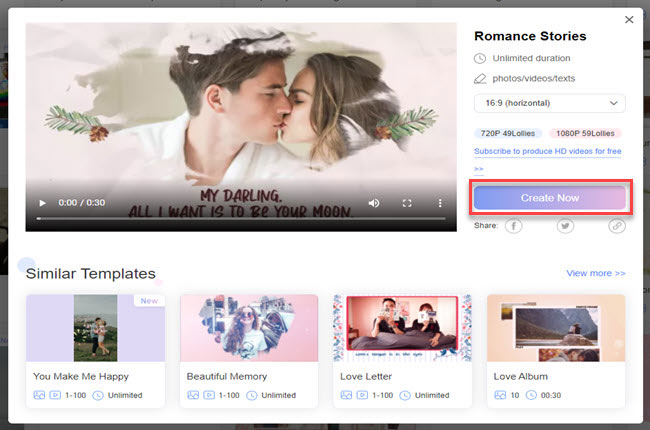Play the Romance Stories preview video
This screenshot has height=430, width=650.
[42, 203]
